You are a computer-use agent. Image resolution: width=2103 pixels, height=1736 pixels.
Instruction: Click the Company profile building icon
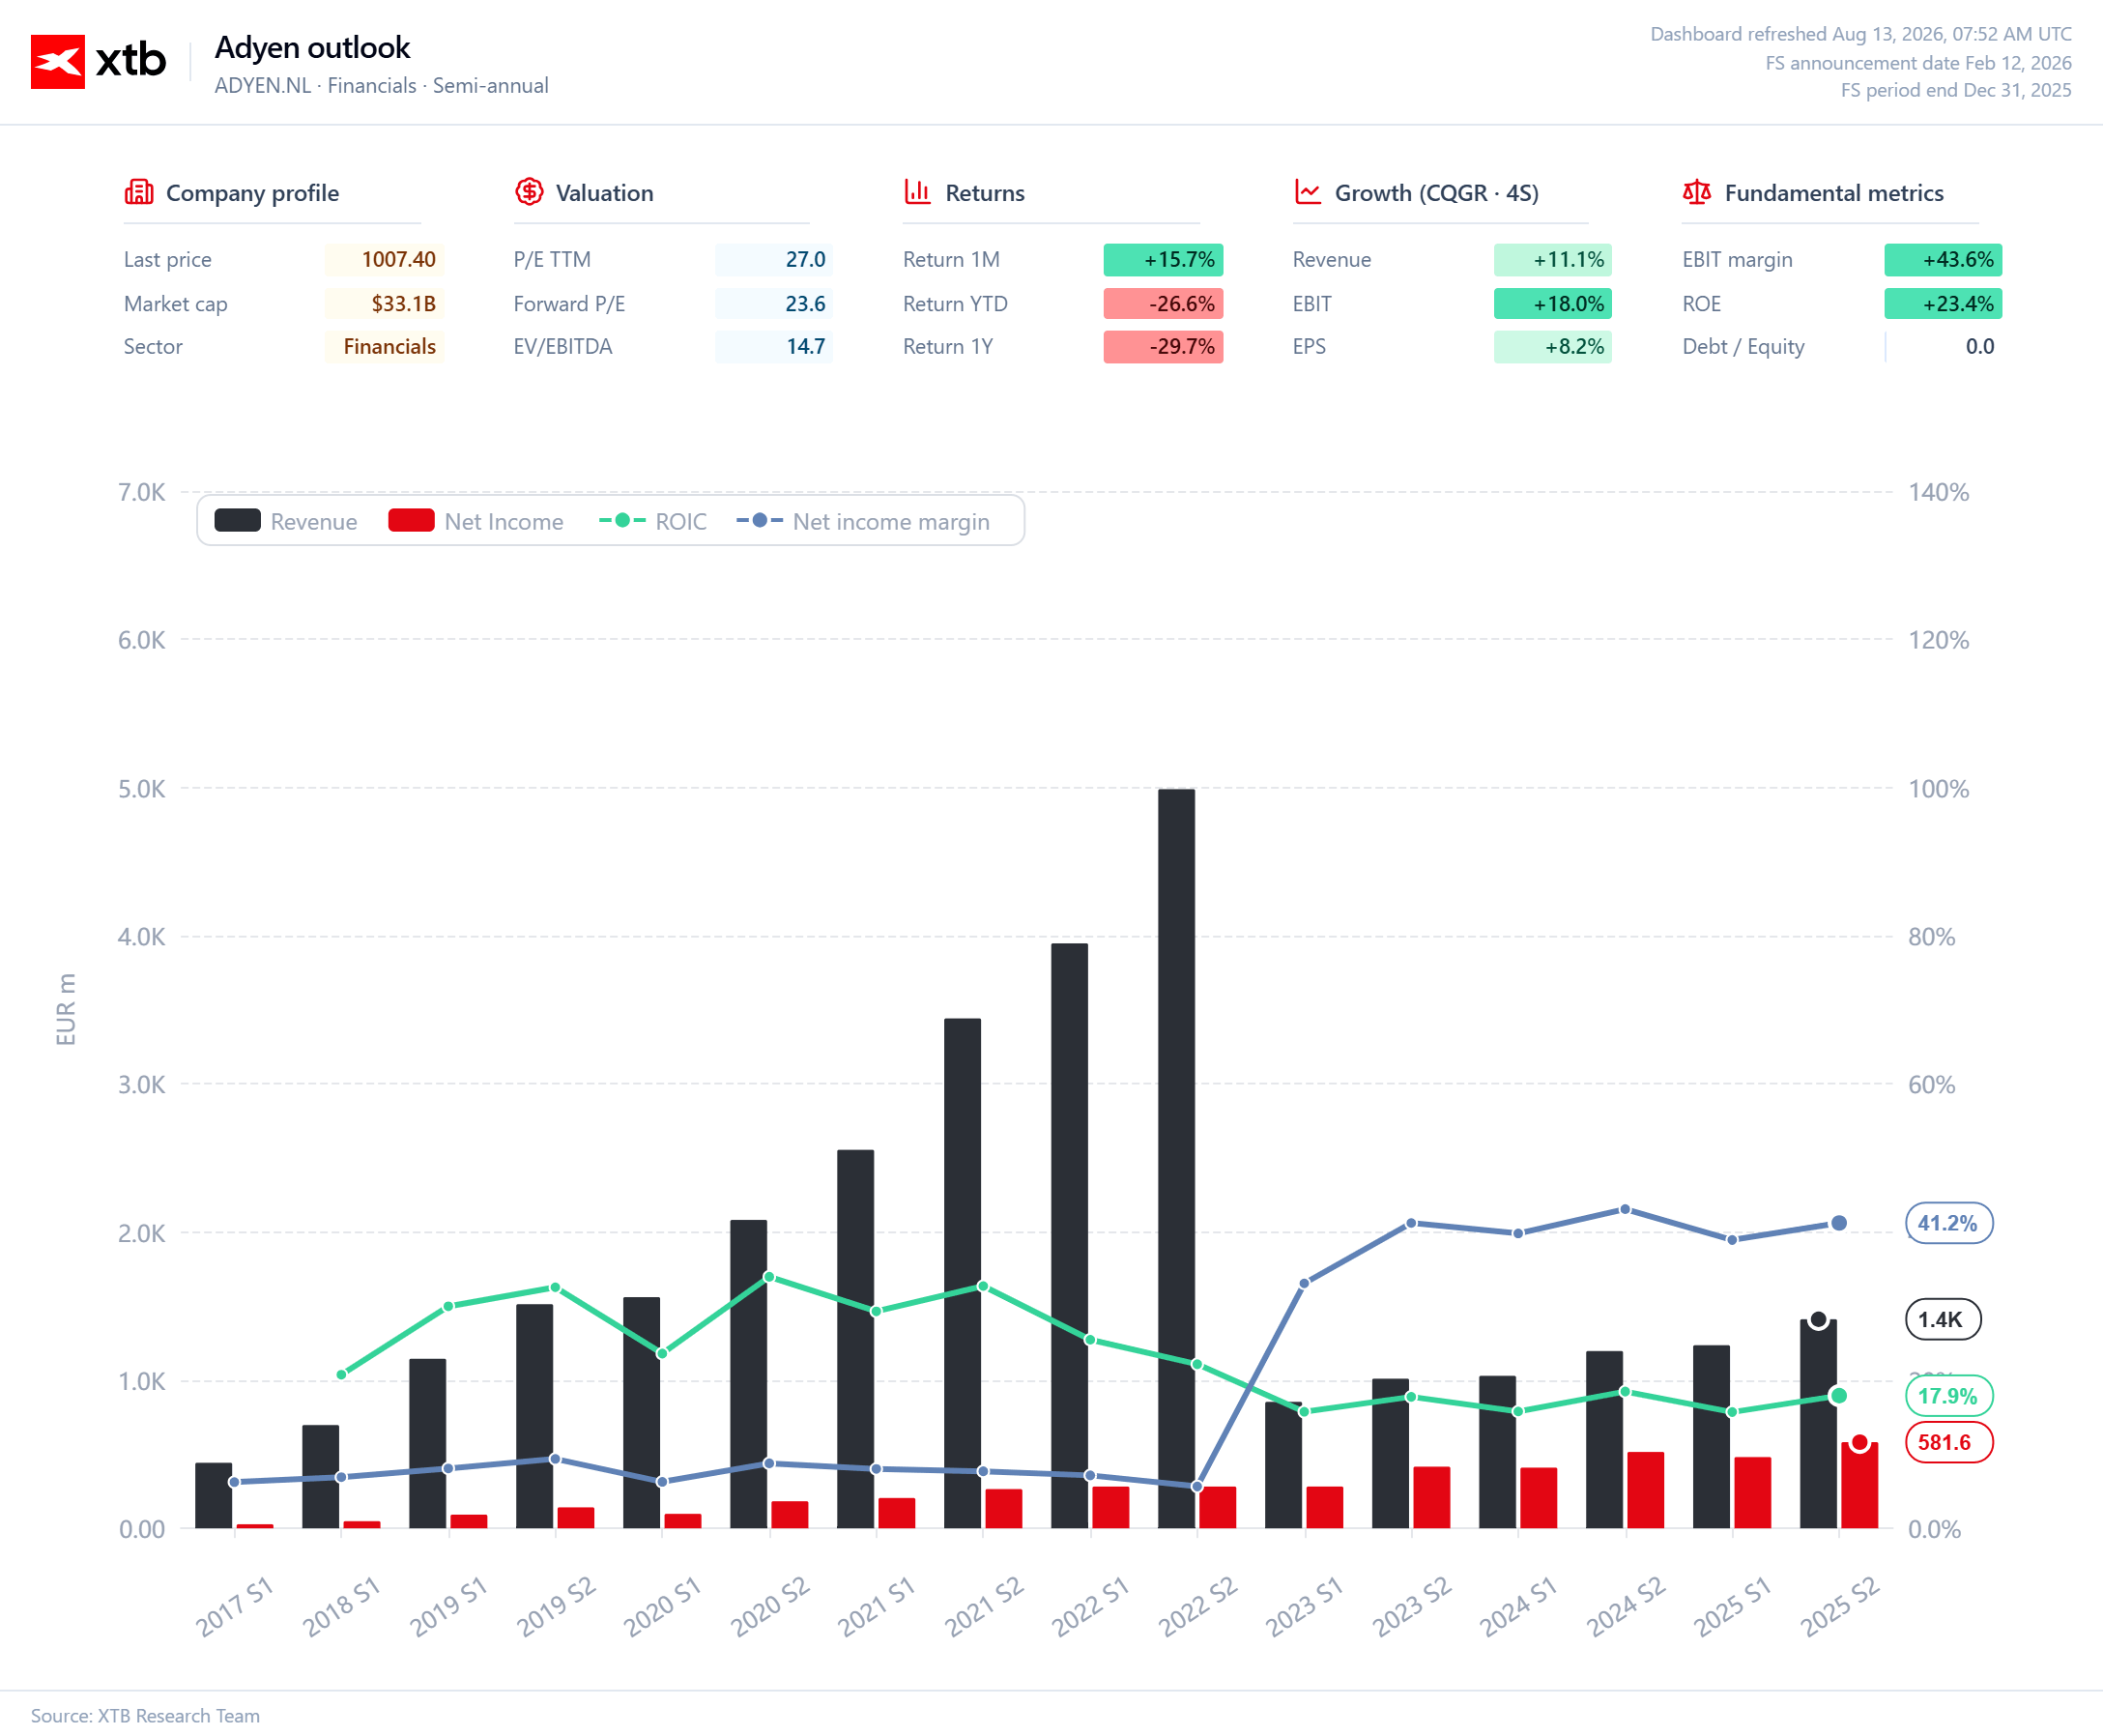point(138,192)
